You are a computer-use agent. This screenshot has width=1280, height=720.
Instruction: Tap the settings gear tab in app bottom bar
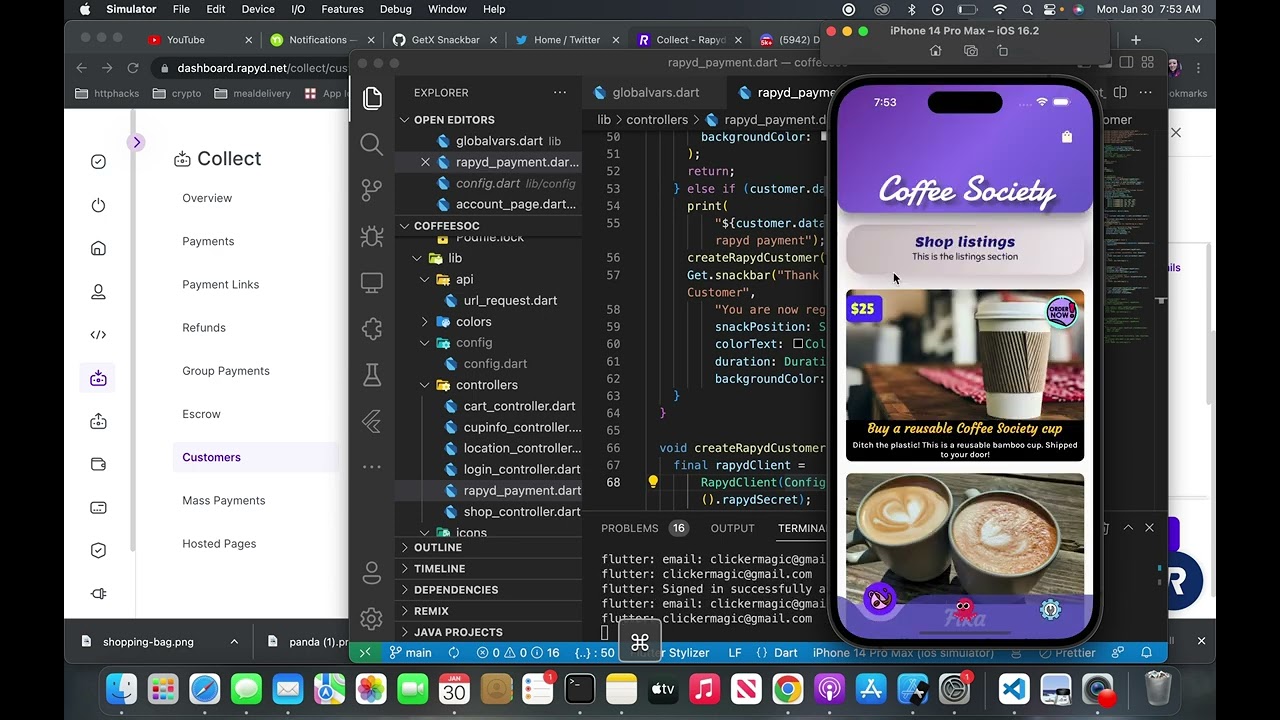coord(1050,609)
